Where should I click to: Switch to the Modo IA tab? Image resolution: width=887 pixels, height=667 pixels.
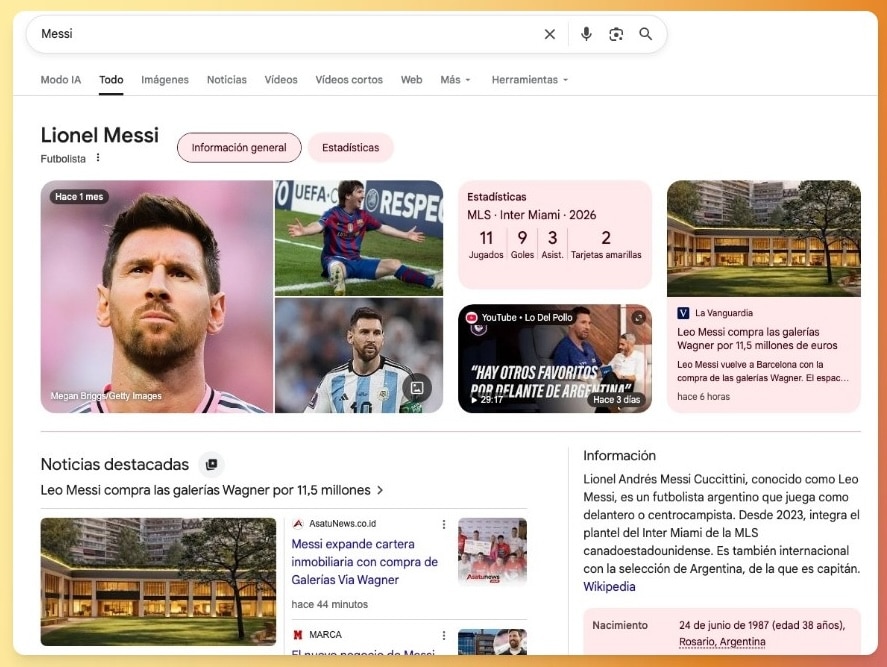tap(61, 80)
